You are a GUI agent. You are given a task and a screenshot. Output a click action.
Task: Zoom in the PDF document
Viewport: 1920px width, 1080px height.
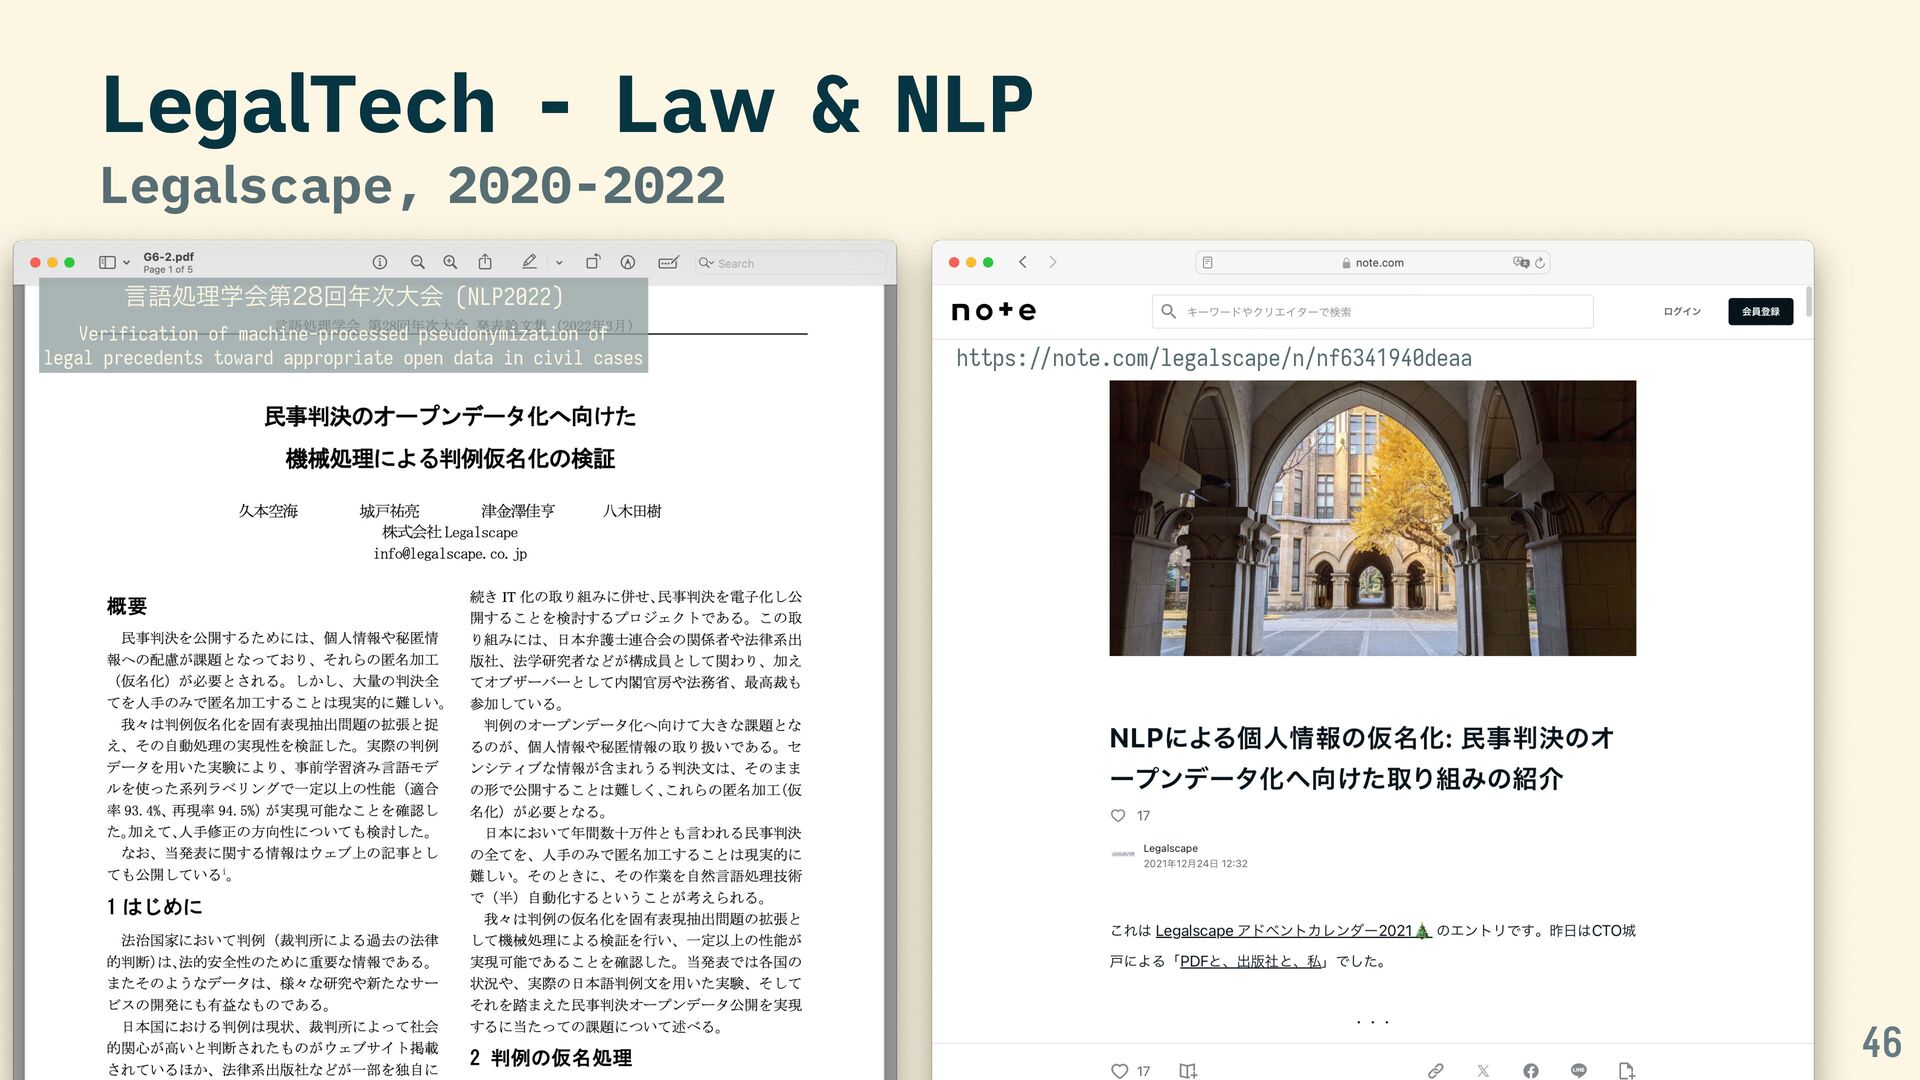tap(451, 262)
